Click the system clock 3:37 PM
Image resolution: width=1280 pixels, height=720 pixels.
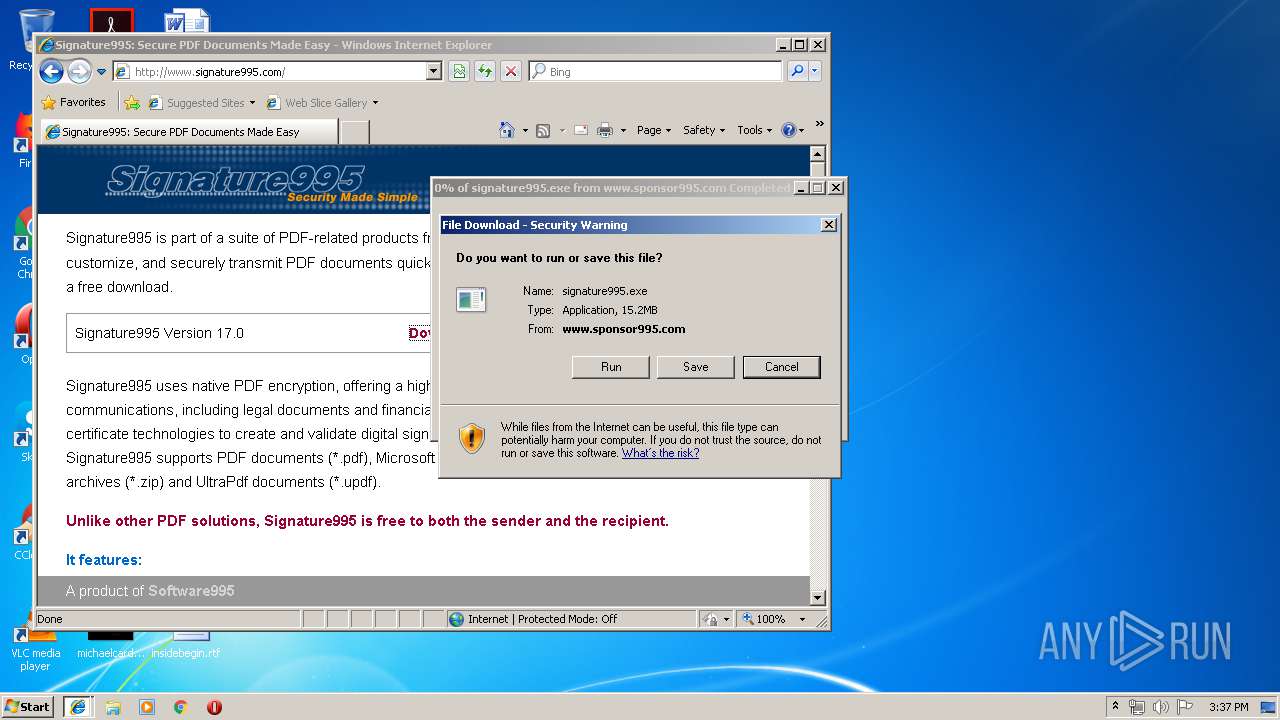1228,707
